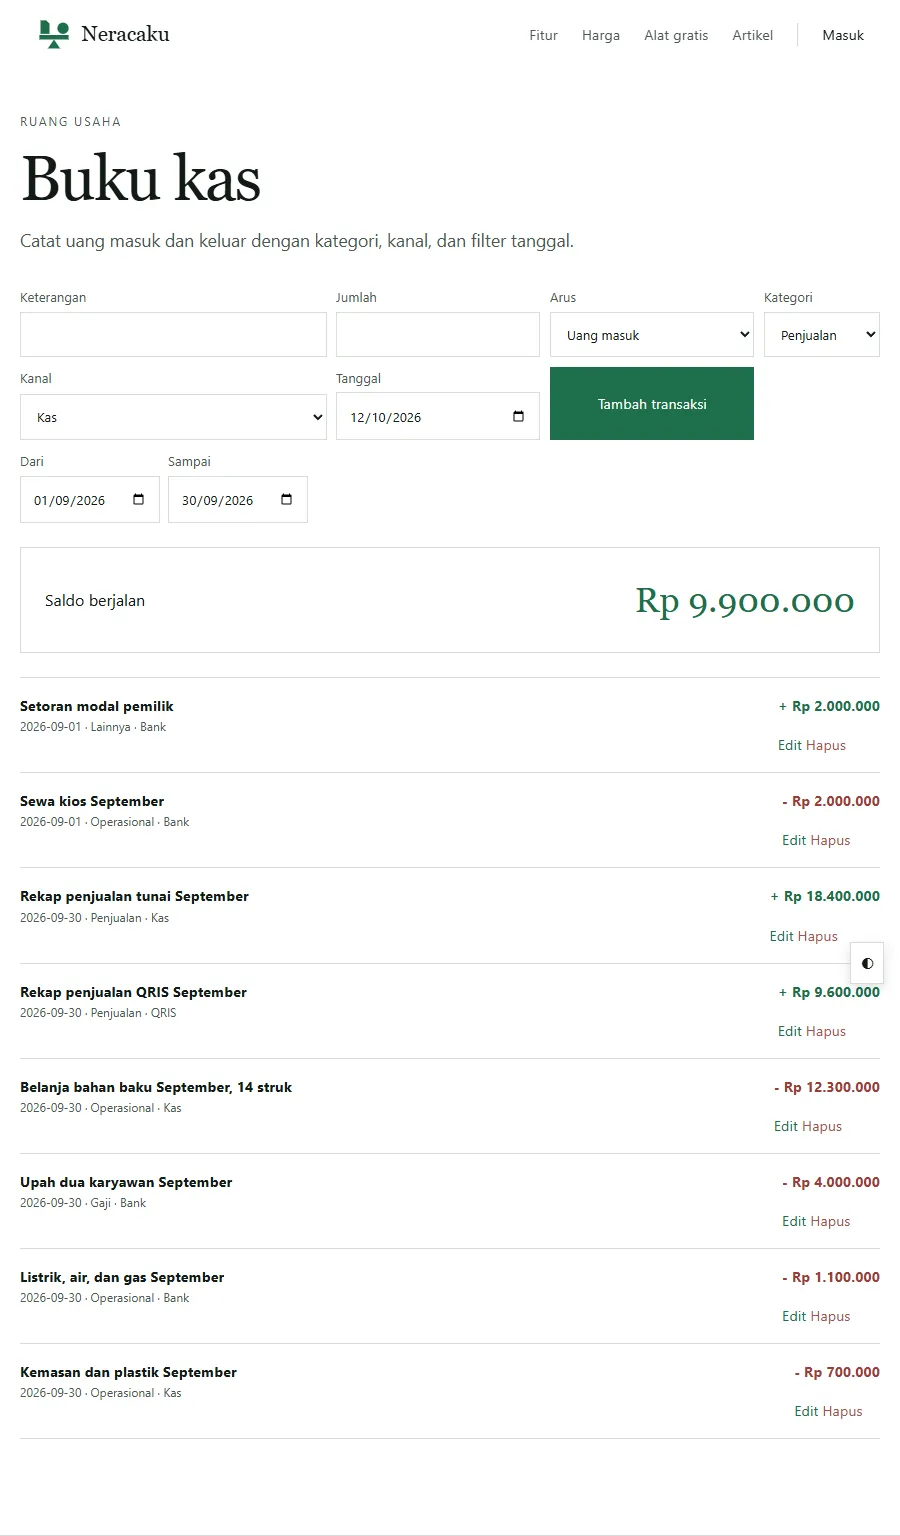Open the Artikel menu item

(752, 35)
